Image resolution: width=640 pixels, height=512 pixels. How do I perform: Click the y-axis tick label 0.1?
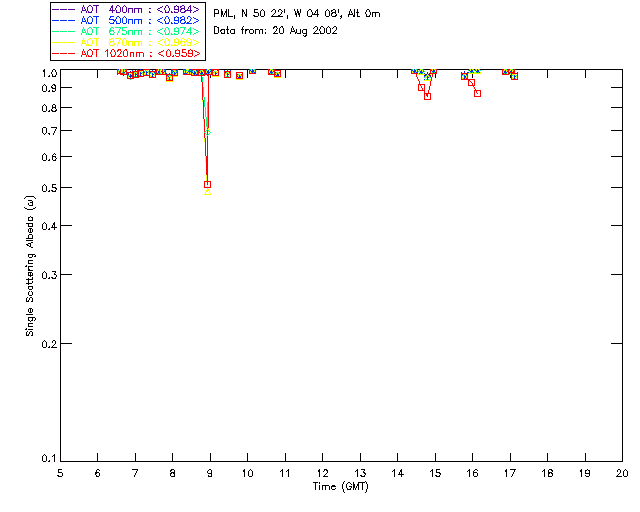click(49, 459)
